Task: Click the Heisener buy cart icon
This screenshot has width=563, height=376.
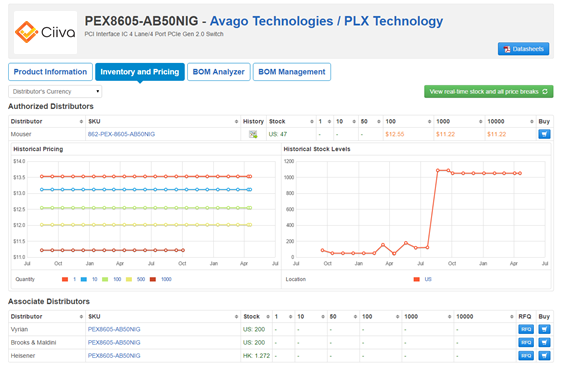Action: pyautogui.click(x=544, y=356)
